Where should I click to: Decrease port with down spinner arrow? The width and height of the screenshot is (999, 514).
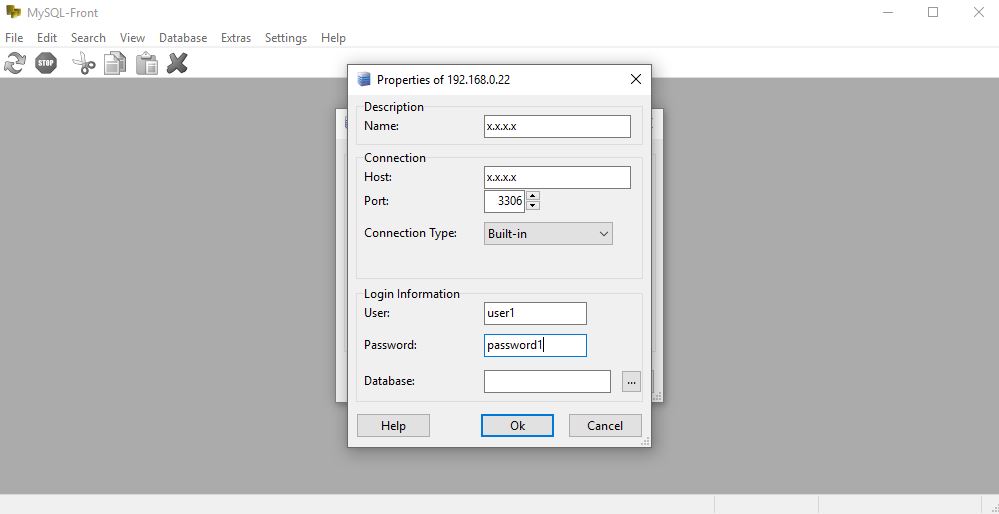(x=533, y=205)
